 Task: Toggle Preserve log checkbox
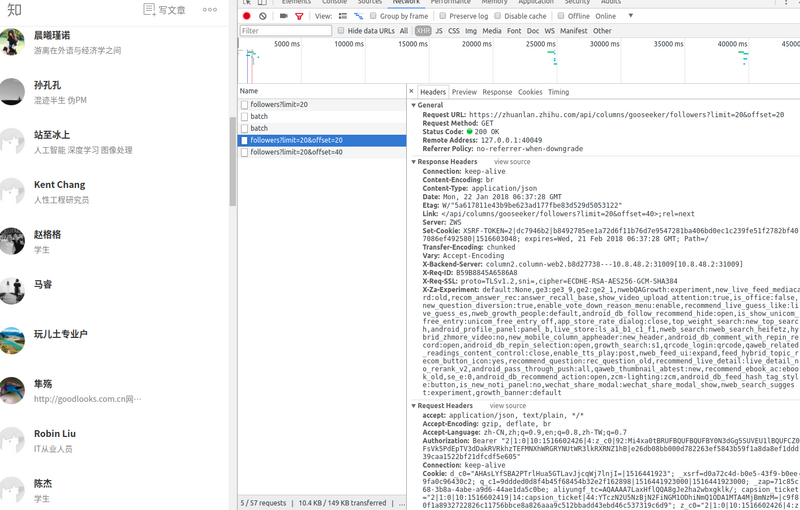[x=443, y=16]
